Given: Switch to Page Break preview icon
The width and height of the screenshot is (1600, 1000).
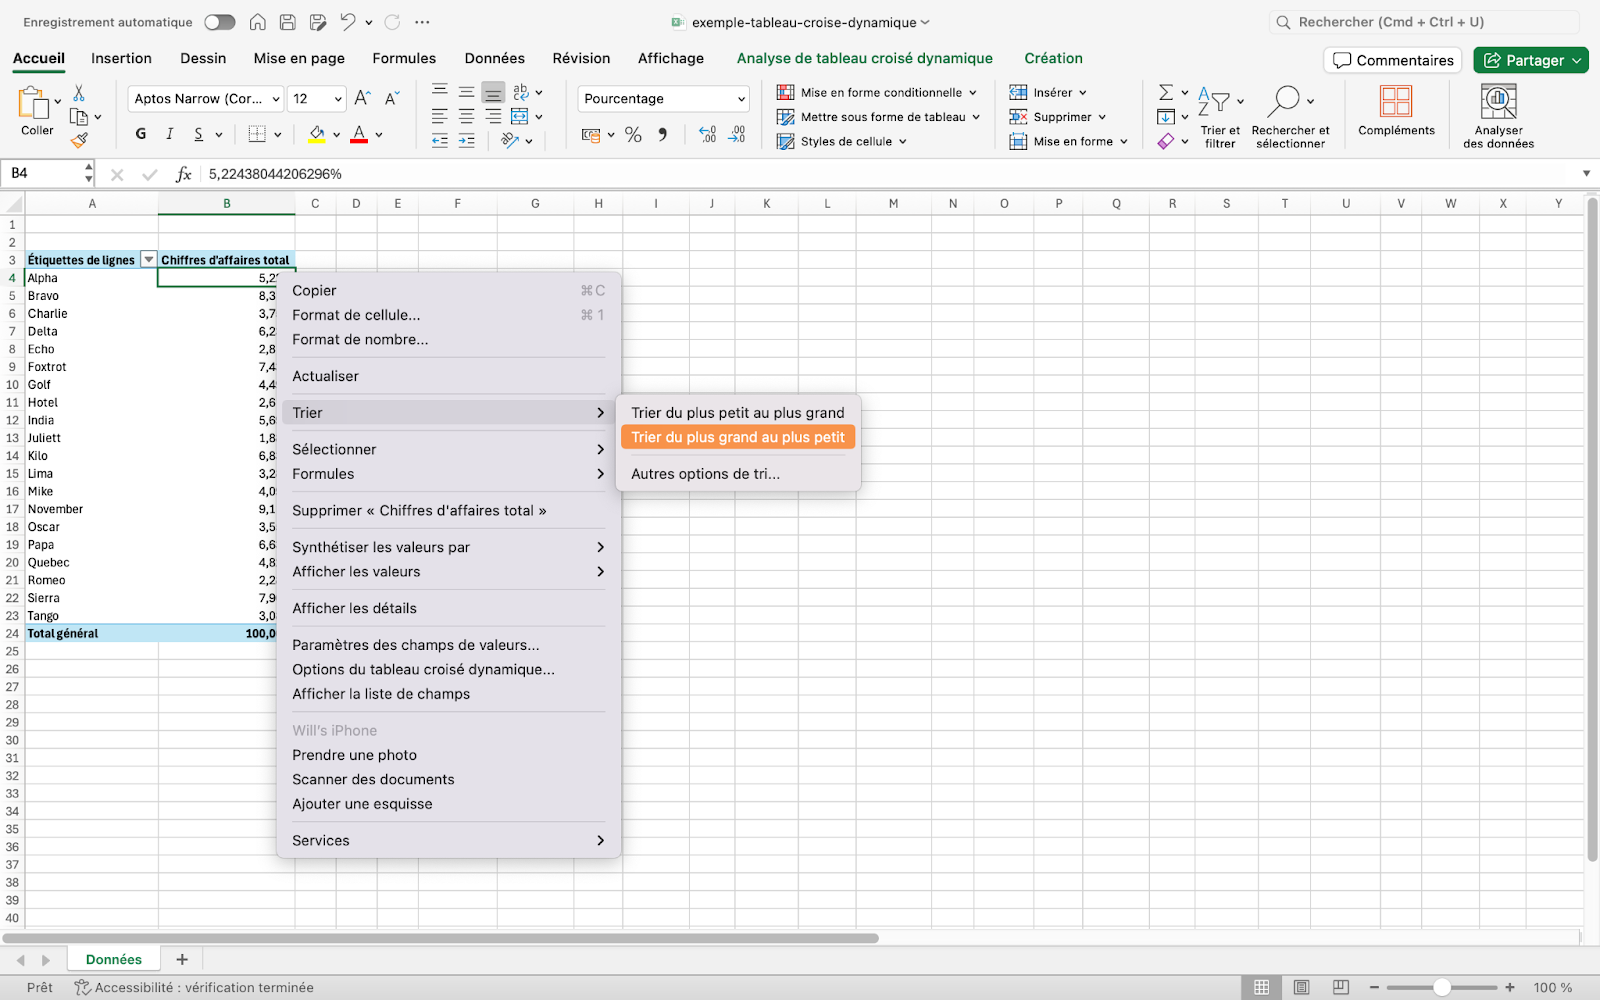Looking at the screenshot, I should [1340, 987].
